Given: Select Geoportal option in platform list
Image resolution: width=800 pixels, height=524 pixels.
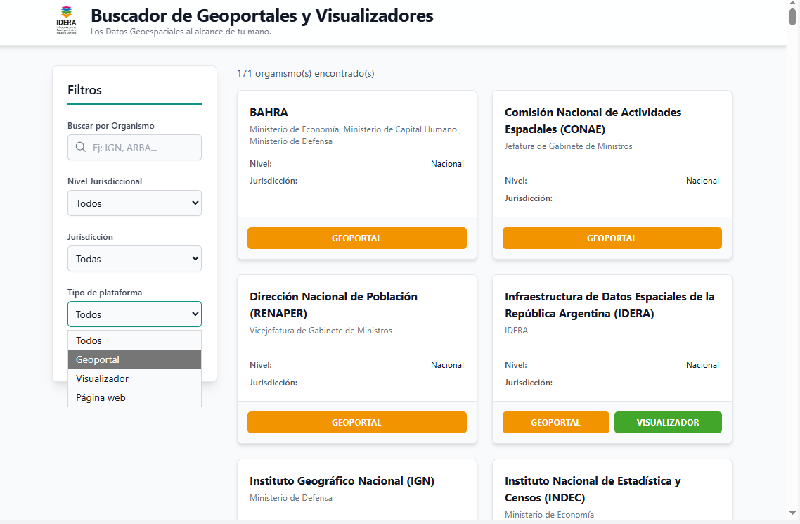Looking at the screenshot, I should pos(134,360).
